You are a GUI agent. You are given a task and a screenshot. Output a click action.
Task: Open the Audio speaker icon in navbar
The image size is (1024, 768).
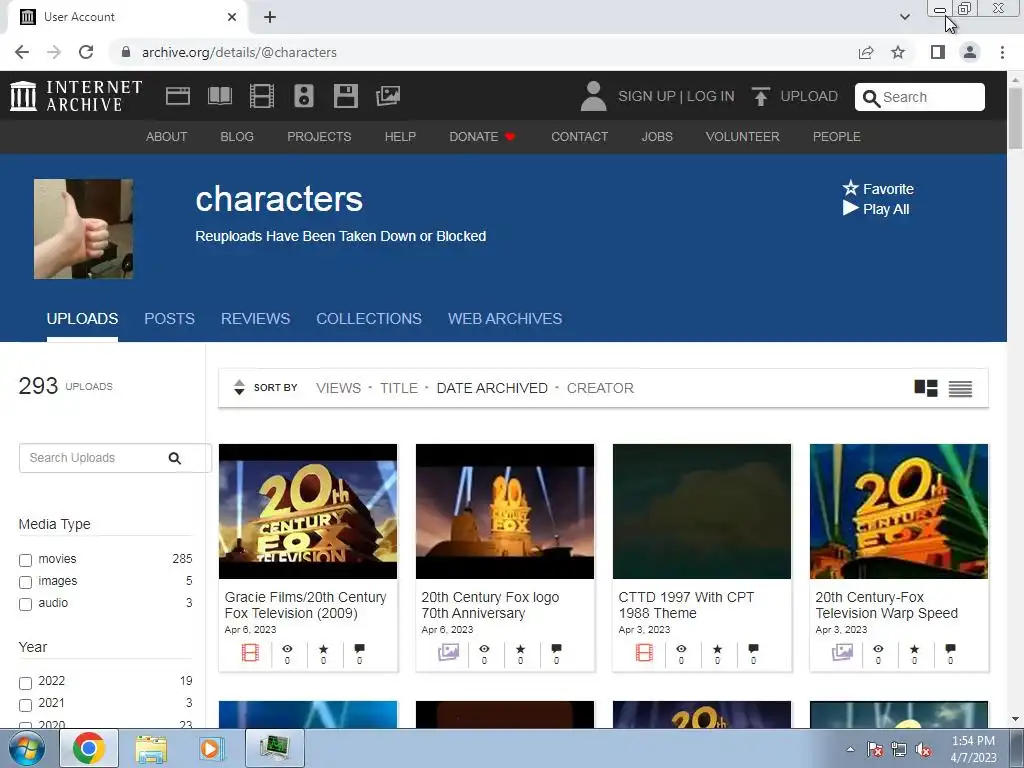coord(304,96)
